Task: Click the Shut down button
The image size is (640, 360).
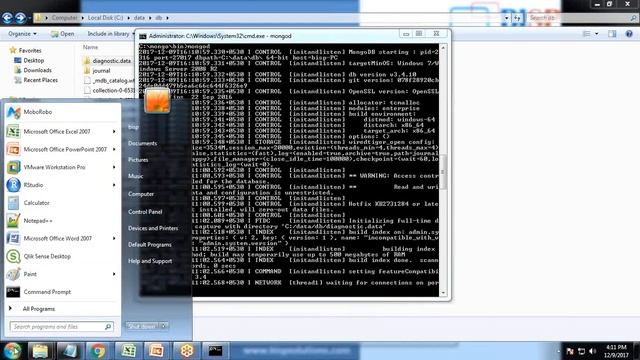Action: coord(142,326)
